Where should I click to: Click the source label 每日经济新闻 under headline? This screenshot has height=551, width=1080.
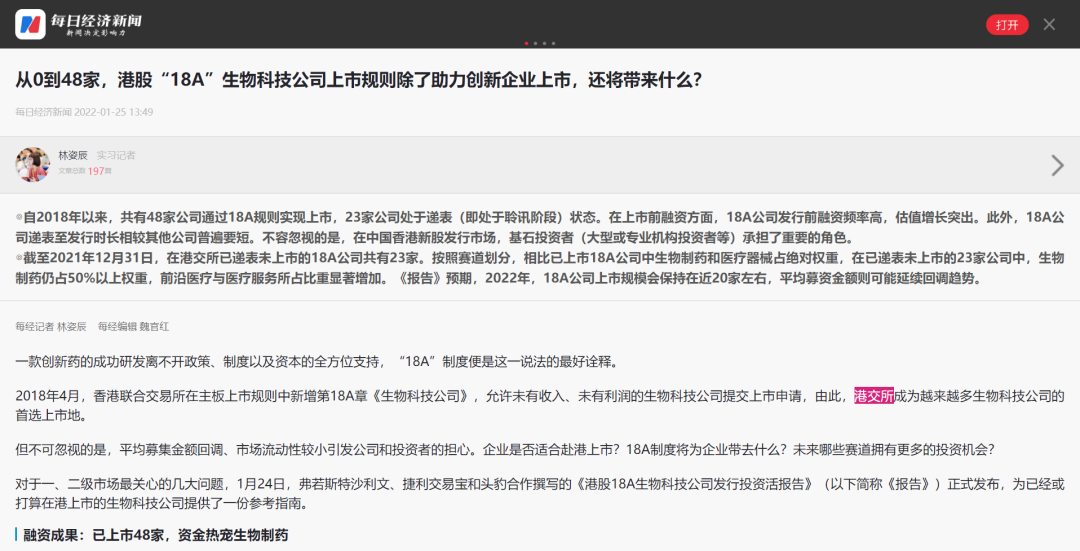click(43, 112)
